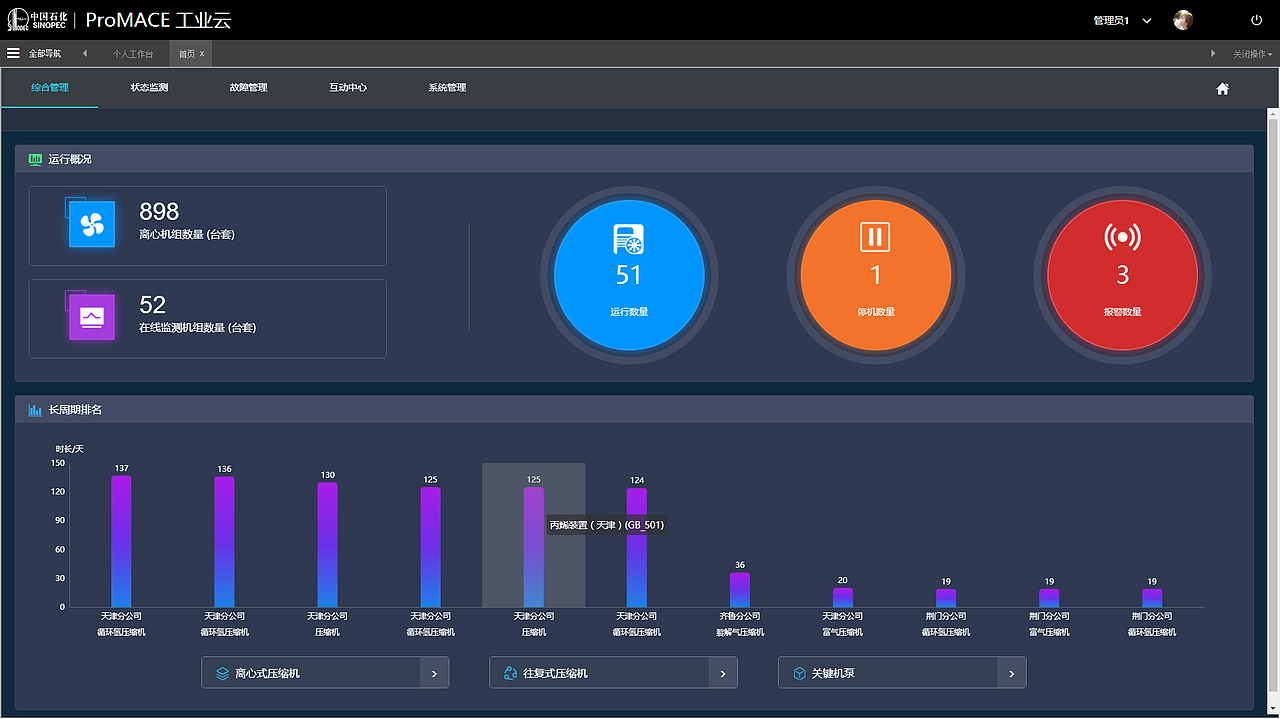
Task: Click the cube icon beside 关键机泵
Action: point(799,674)
